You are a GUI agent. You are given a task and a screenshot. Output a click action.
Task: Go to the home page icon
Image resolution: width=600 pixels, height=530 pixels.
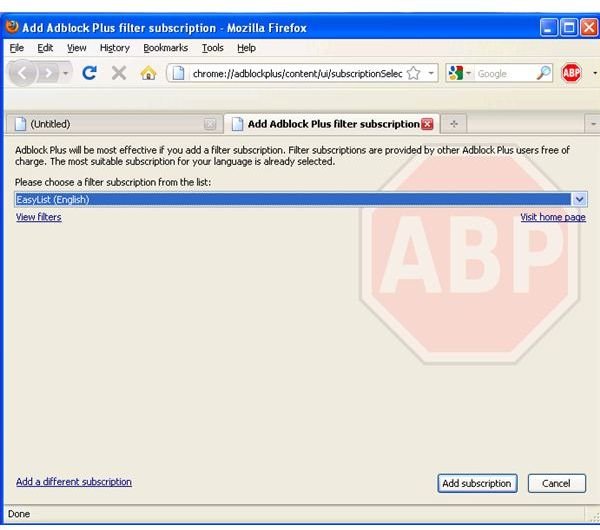(148, 73)
